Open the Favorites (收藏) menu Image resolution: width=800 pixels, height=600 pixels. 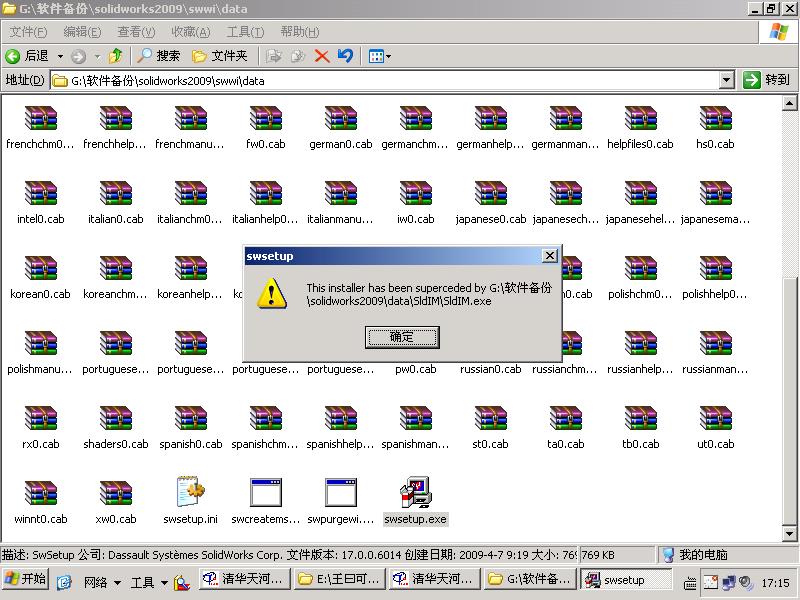pyautogui.click(x=190, y=32)
